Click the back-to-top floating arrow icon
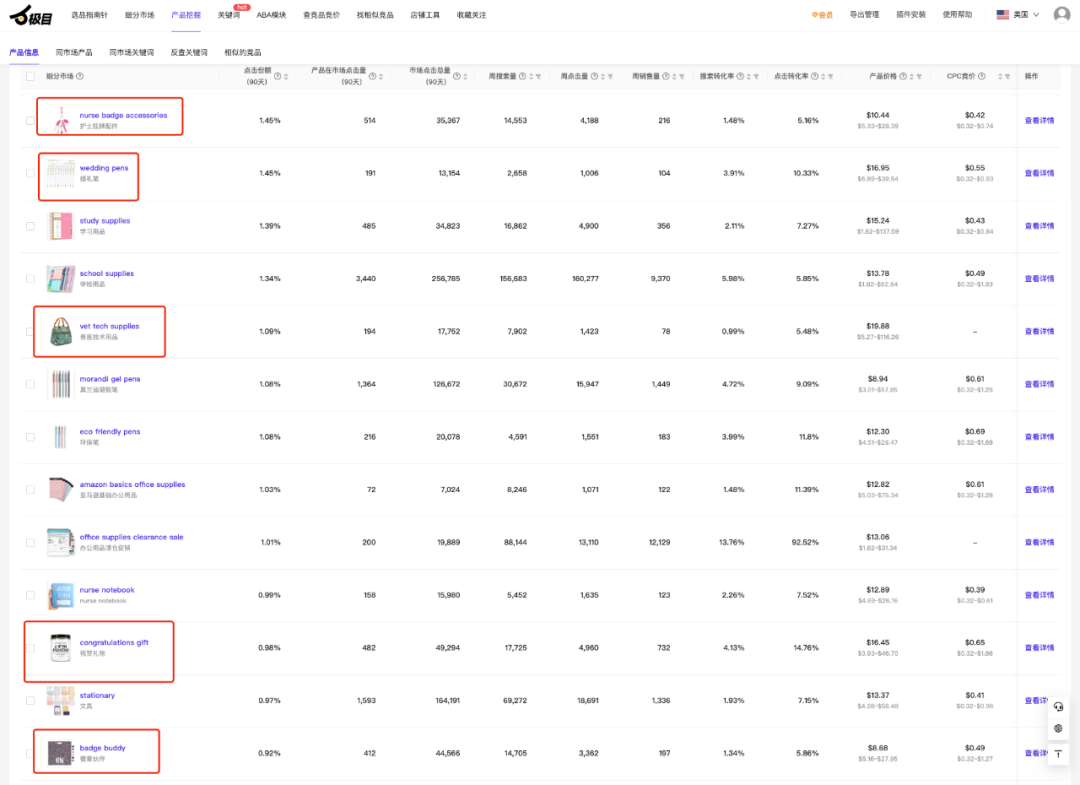The height and width of the screenshot is (785, 1080). 1059,754
